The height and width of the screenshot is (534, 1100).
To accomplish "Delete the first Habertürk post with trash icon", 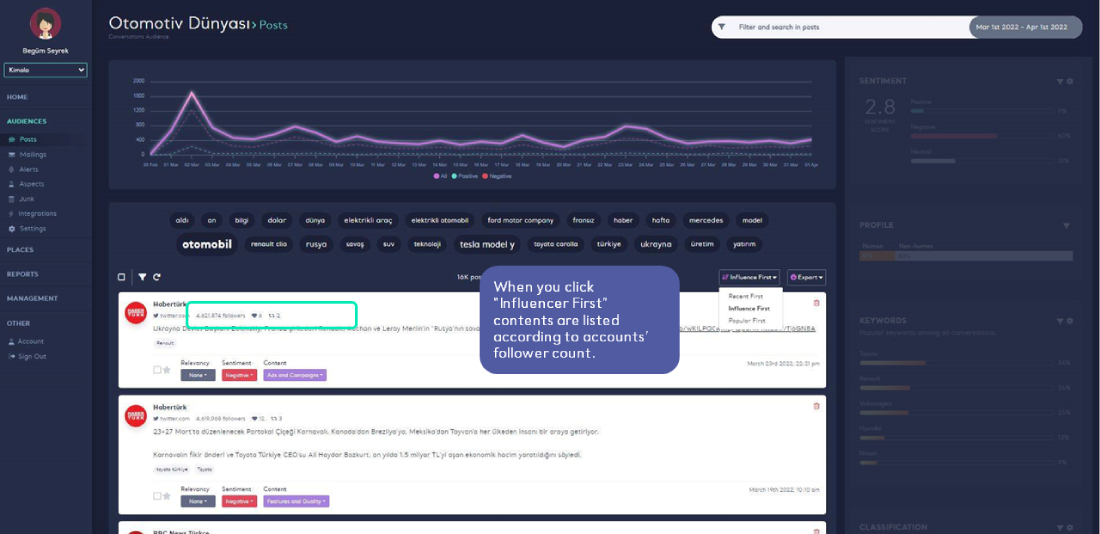I will (816, 303).
